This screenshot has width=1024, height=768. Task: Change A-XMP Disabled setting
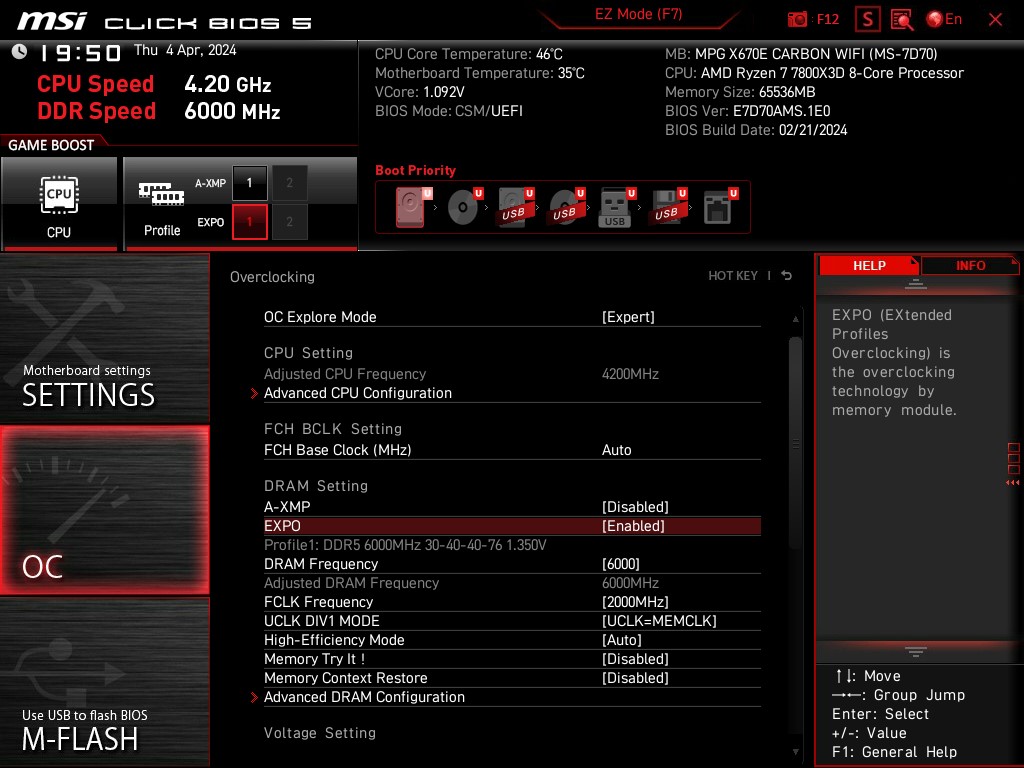coord(512,507)
